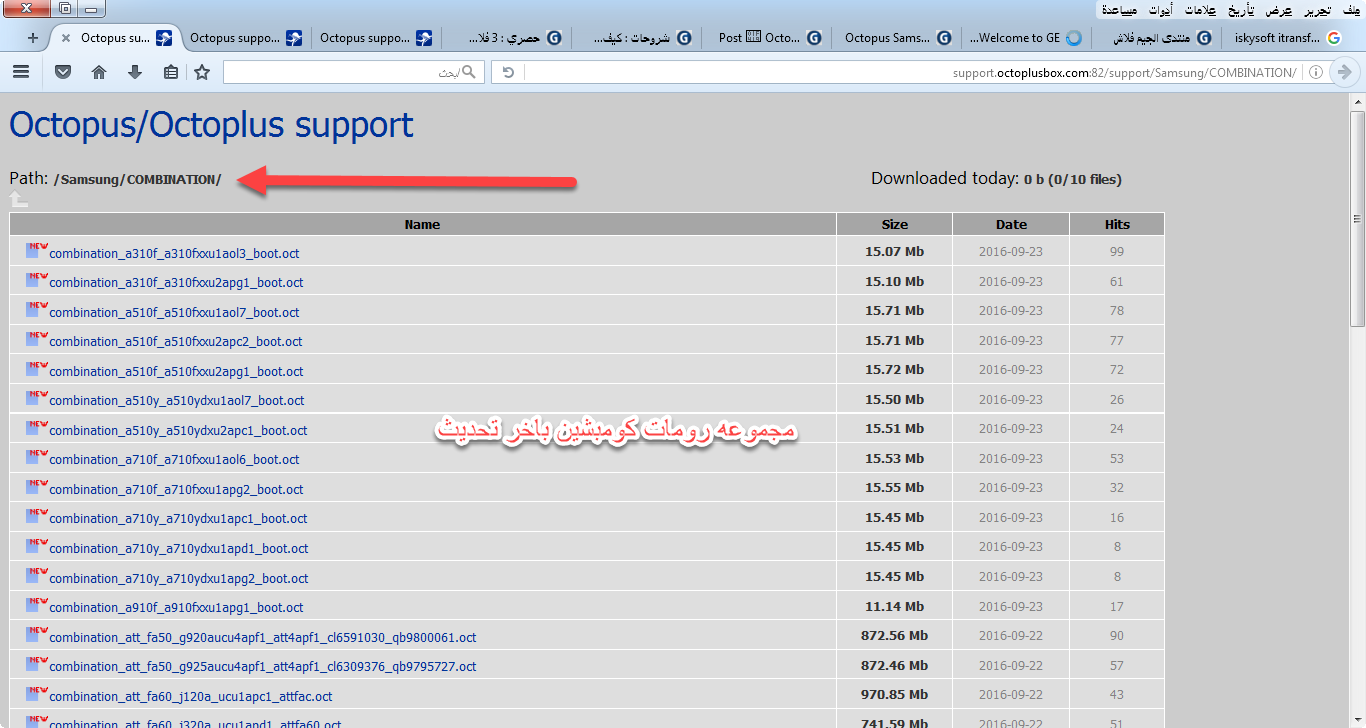Click file icon beside combination_a510f_a510fxxu2apc2_boot.oct

(37, 340)
